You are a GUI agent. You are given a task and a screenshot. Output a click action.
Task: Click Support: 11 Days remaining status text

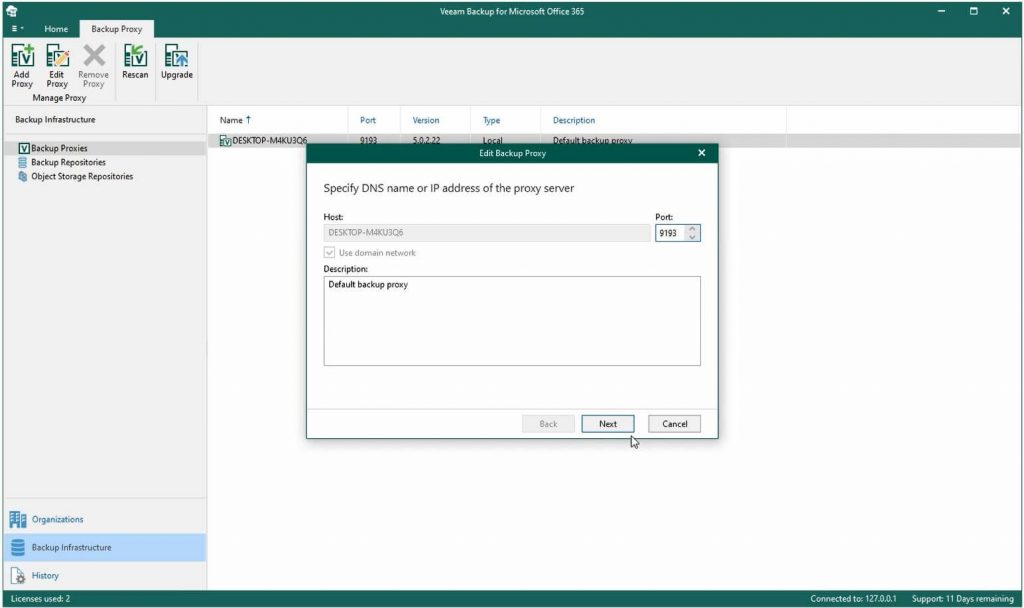coord(963,598)
